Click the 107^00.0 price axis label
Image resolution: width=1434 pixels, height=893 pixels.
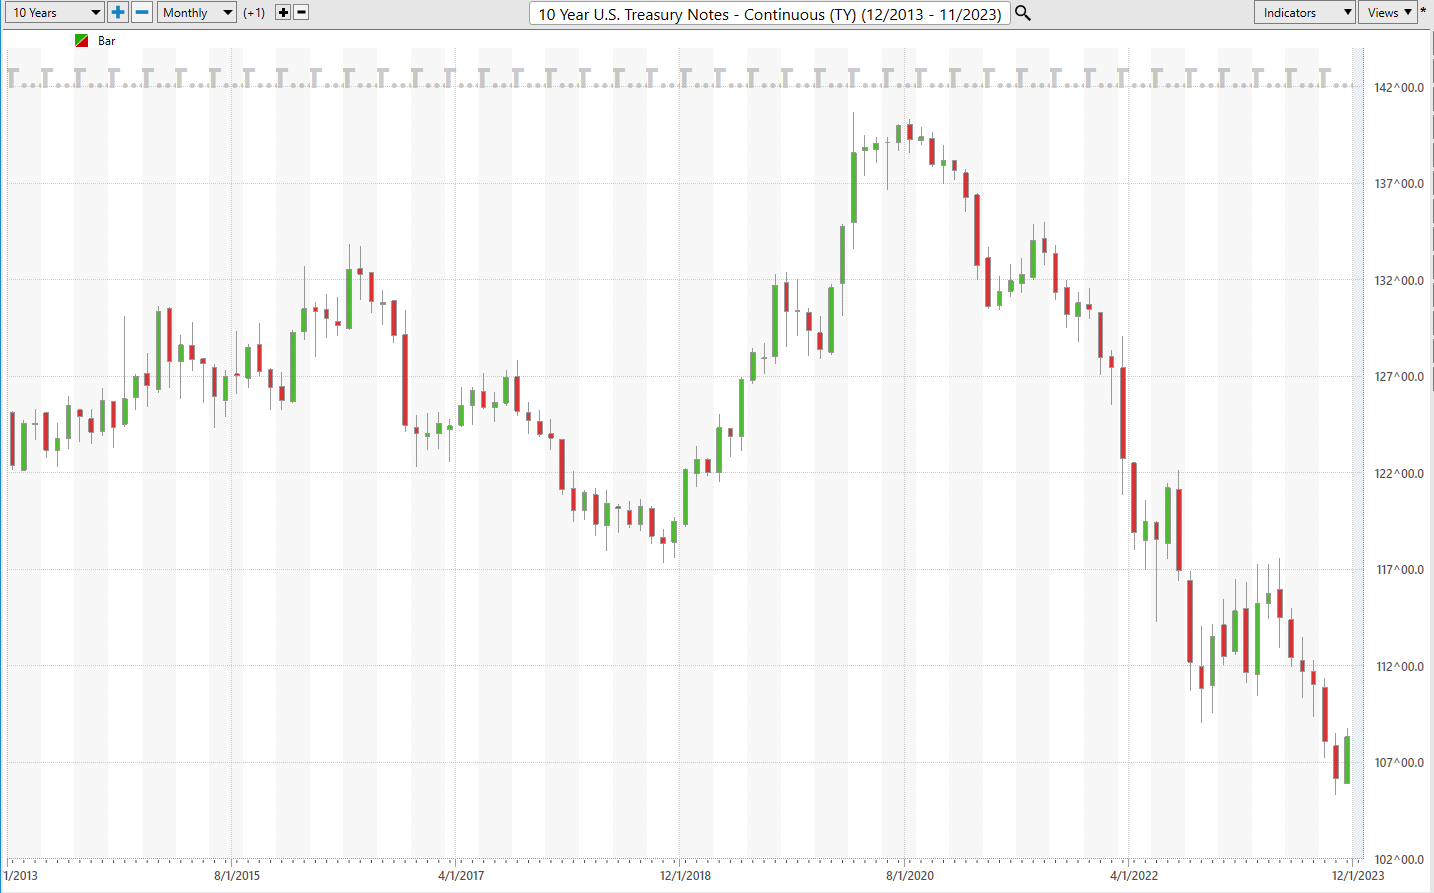click(x=1399, y=763)
